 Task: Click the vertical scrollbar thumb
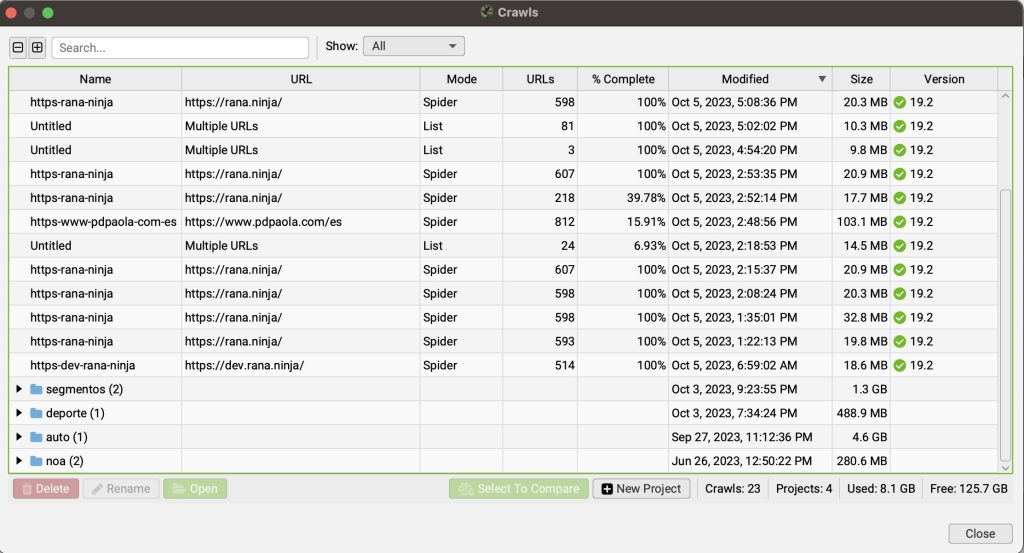coord(1005,320)
